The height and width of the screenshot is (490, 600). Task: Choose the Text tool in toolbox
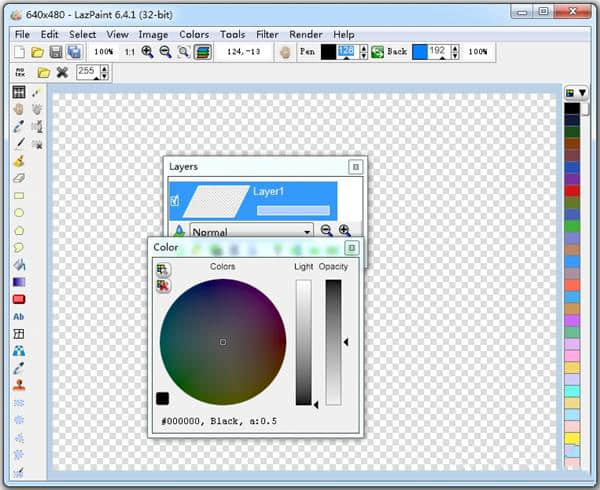[19, 316]
